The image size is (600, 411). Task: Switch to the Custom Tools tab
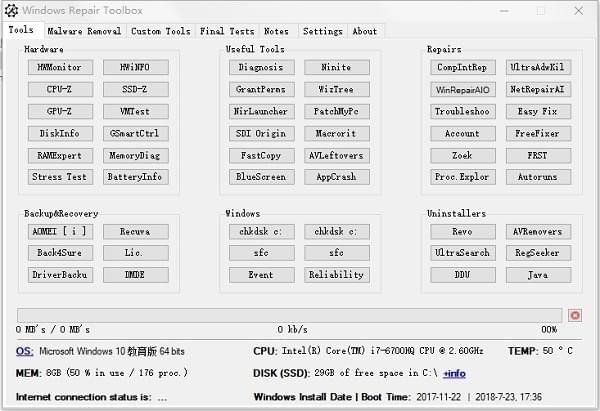(160, 31)
